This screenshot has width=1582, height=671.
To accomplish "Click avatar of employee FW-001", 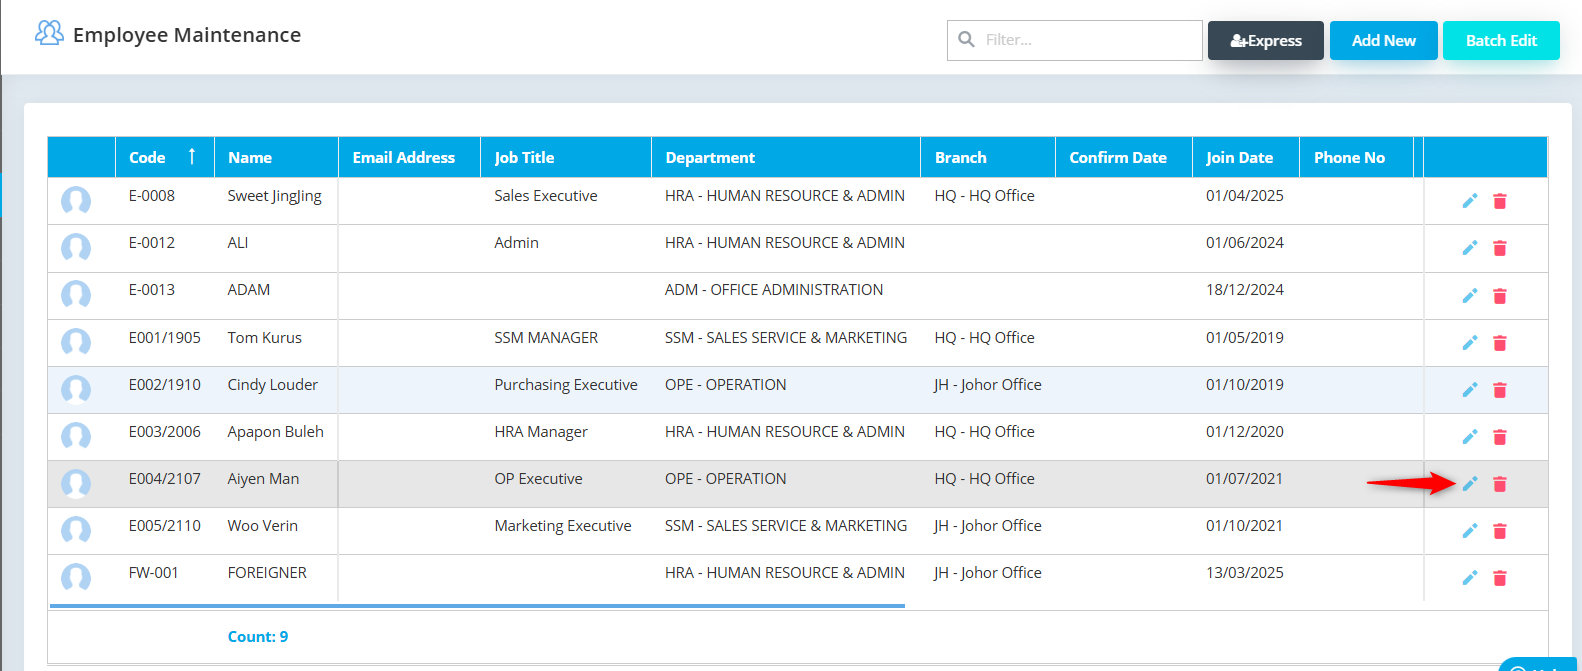I will pos(76,578).
